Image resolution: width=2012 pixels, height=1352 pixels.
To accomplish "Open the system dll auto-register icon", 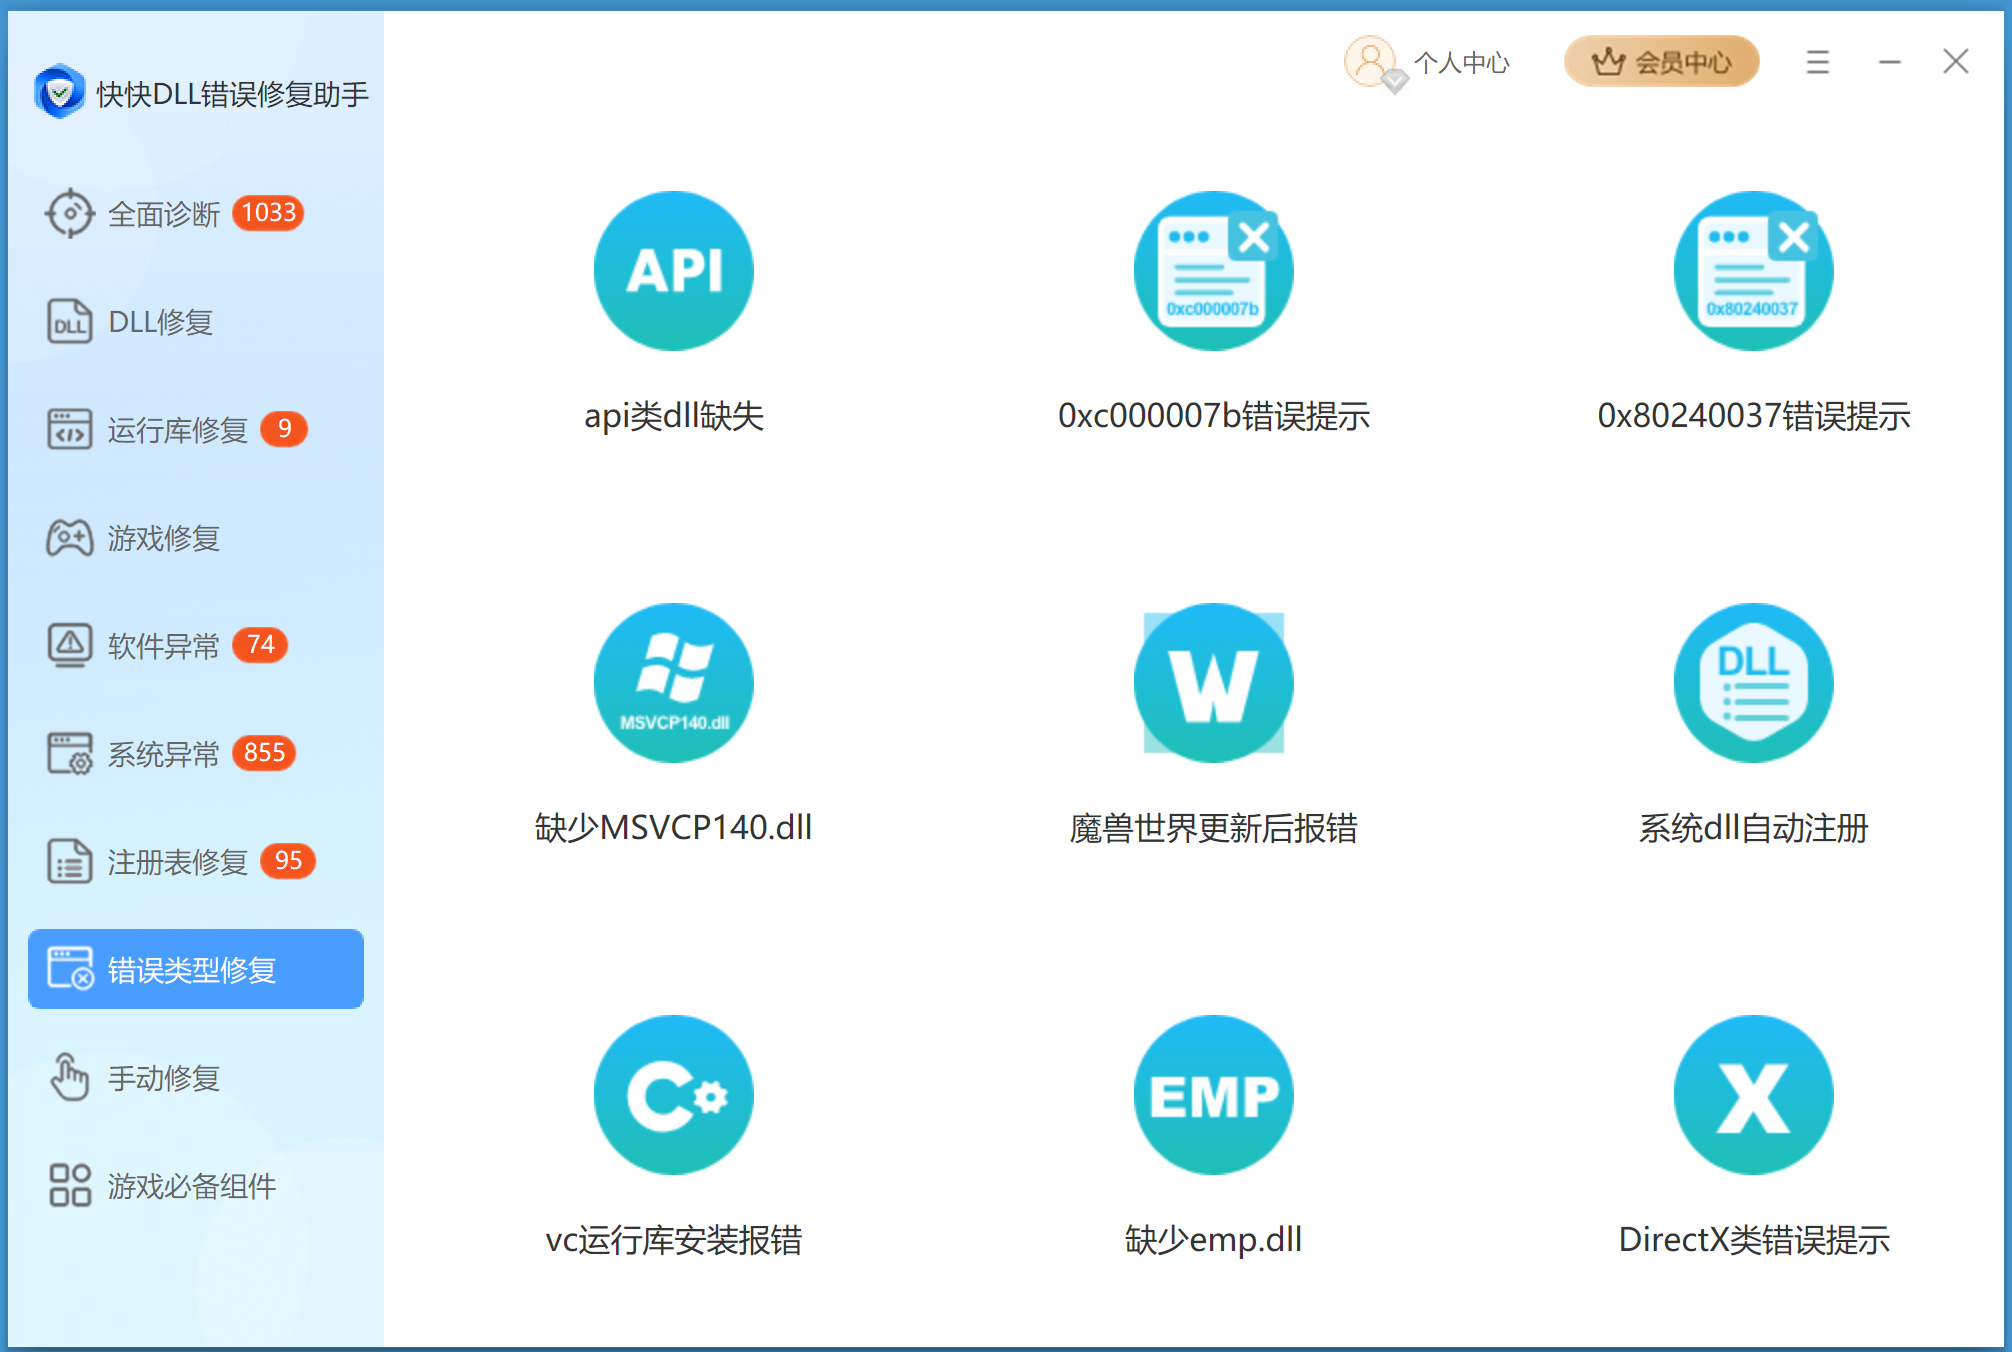I will (1753, 683).
